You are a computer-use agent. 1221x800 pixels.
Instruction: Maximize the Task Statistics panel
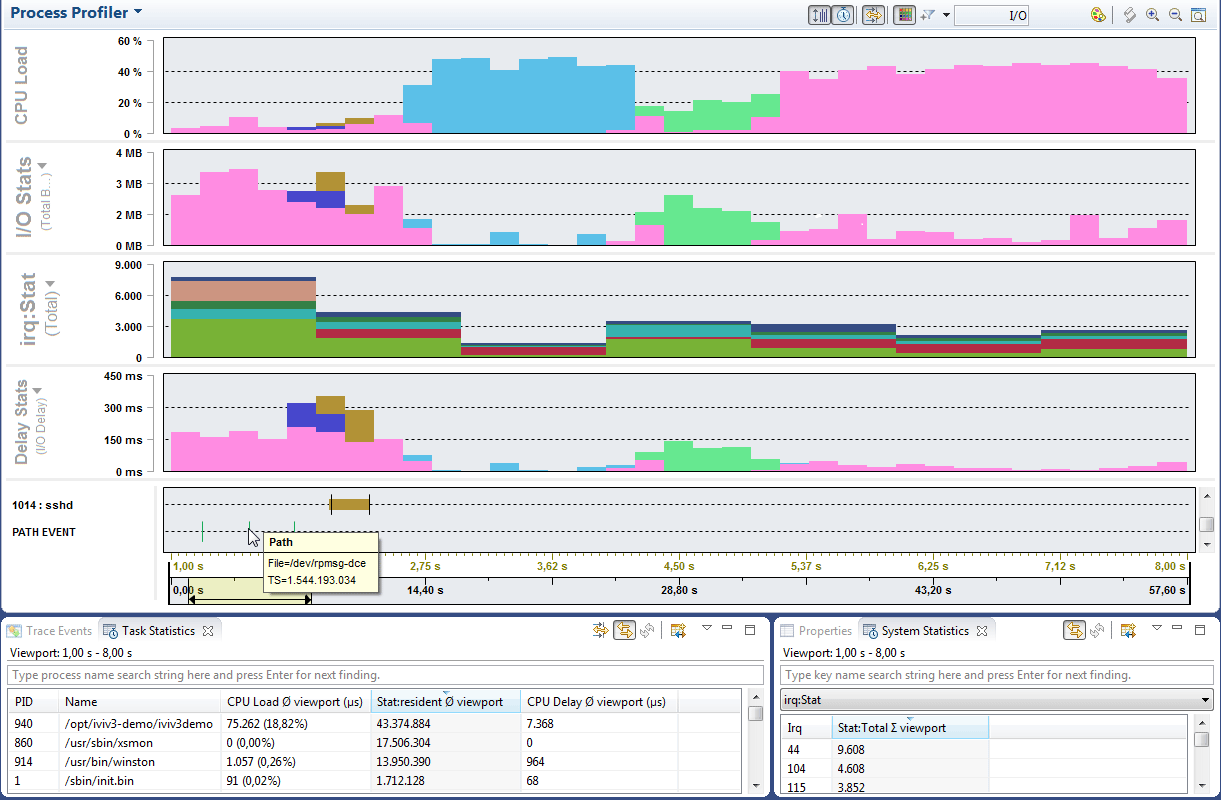click(x=750, y=630)
